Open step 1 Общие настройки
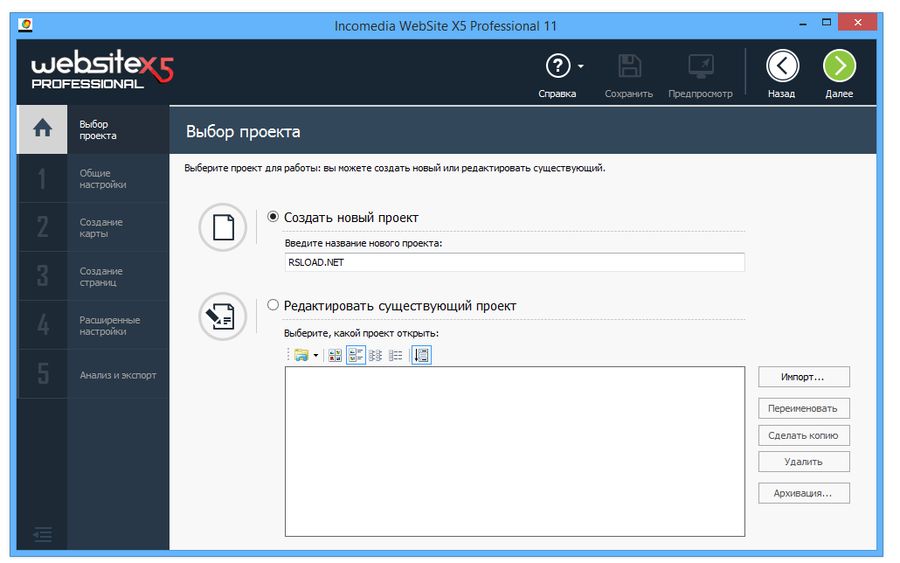 click(x=94, y=178)
